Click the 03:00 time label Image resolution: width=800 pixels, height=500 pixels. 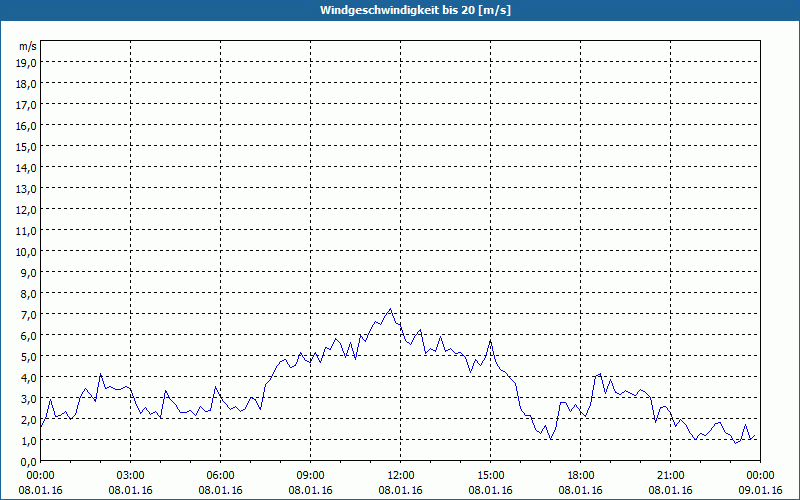[131, 476]
